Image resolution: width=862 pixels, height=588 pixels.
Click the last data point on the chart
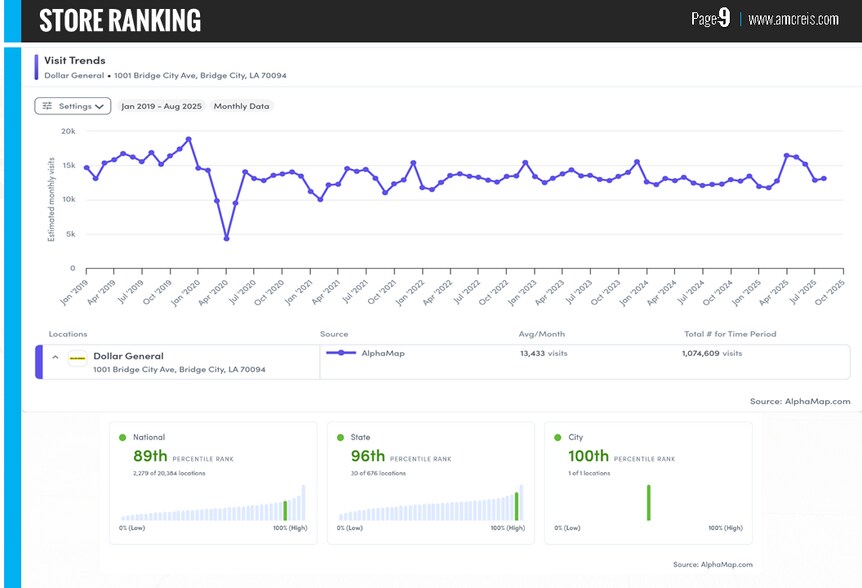pyautogui.click(x=824, y=178)
